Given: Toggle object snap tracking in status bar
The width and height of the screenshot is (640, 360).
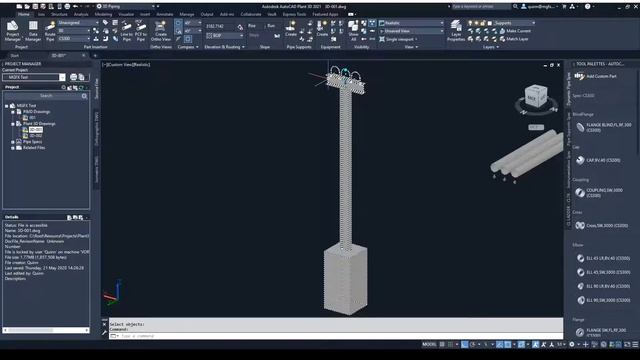Looking at the screenshot, I should [500, 344].
